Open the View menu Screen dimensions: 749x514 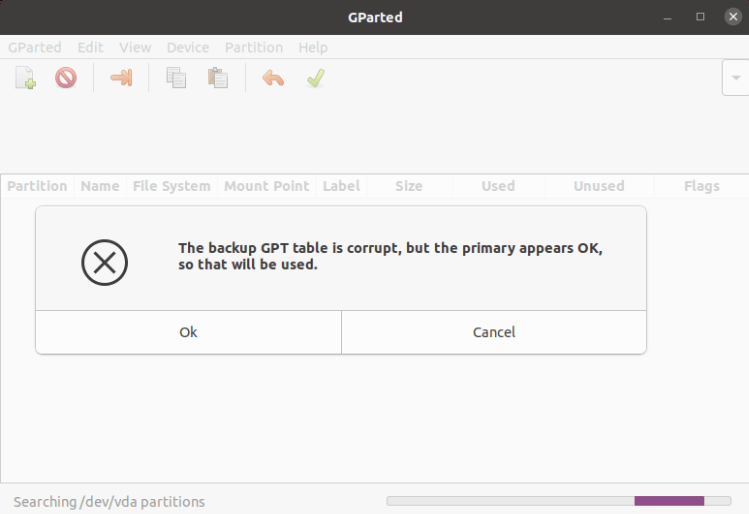[135, 47]
